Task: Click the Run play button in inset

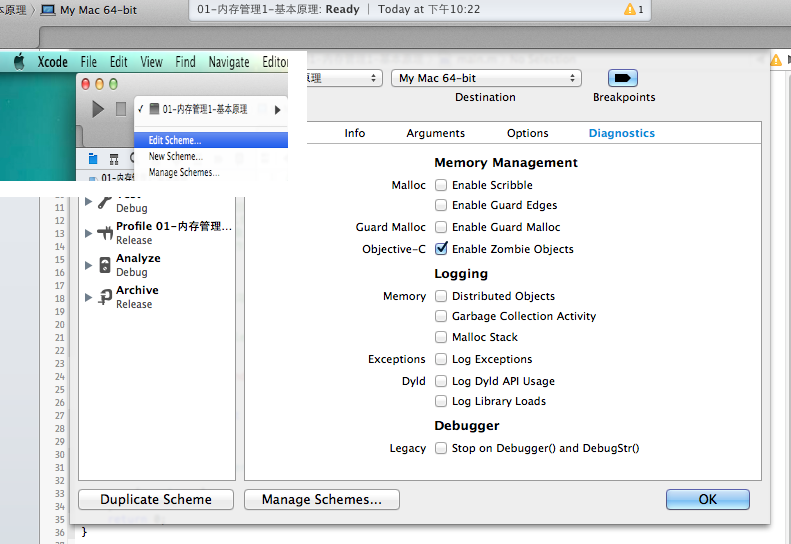Action: pos(98,109)
